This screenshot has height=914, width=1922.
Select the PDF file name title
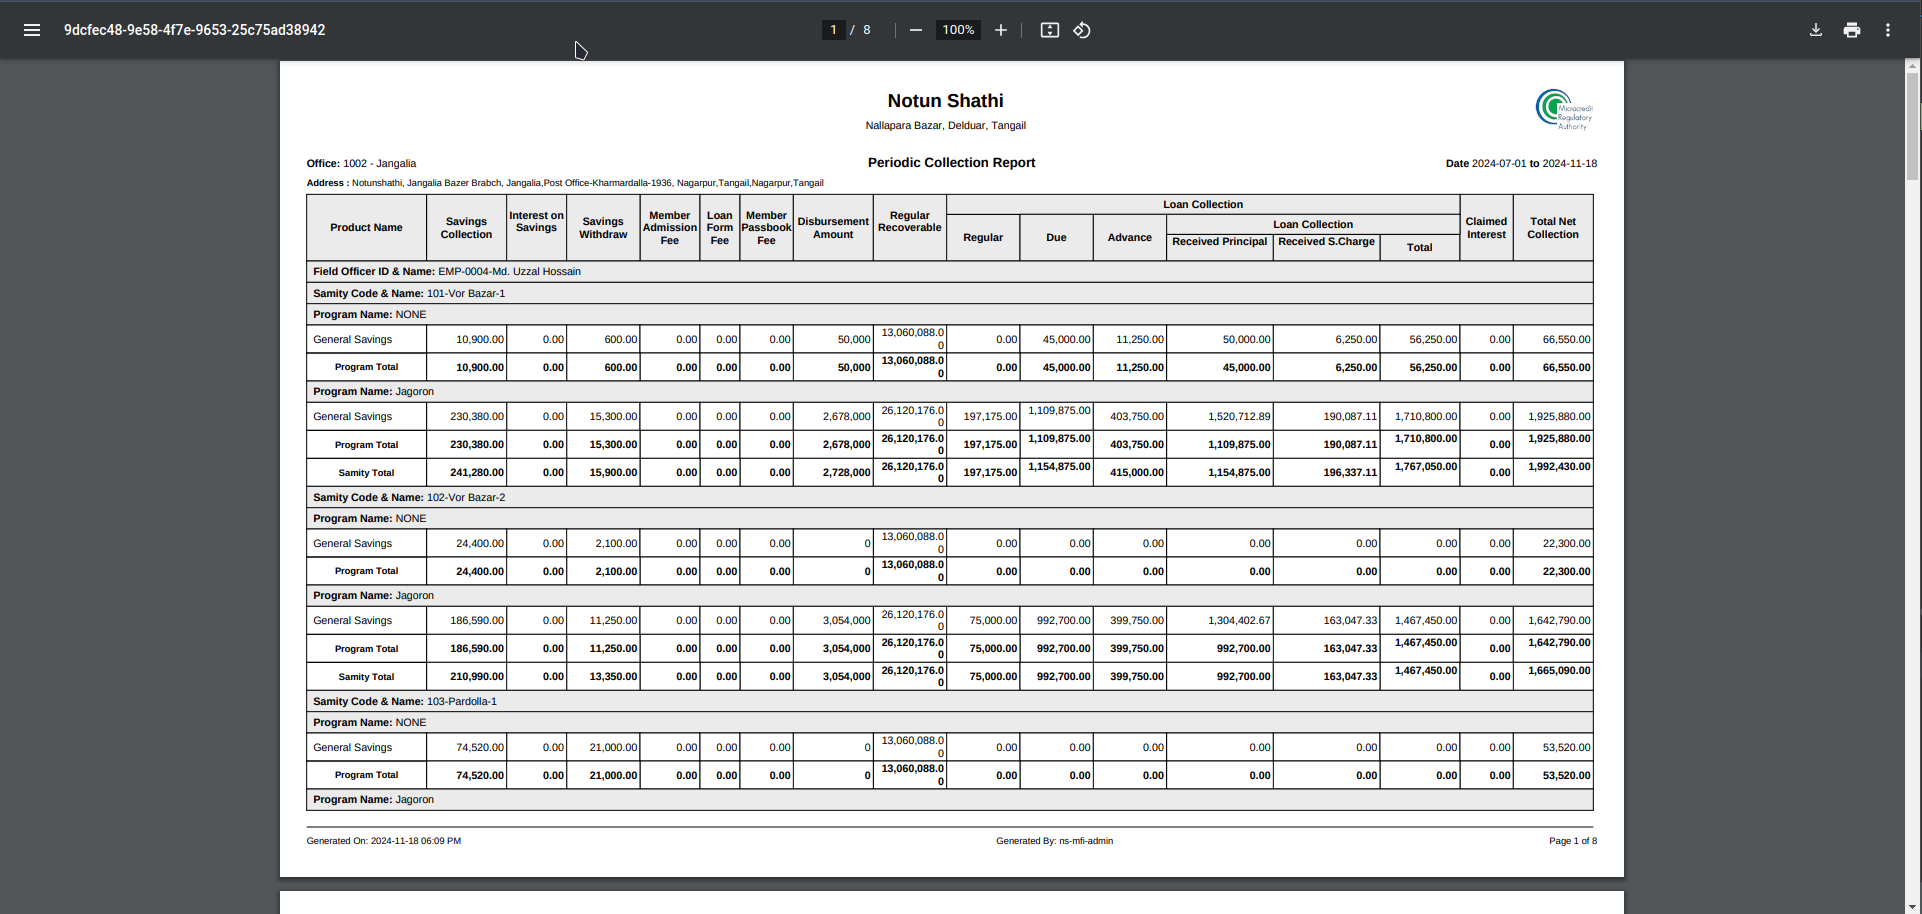(194, 30)
